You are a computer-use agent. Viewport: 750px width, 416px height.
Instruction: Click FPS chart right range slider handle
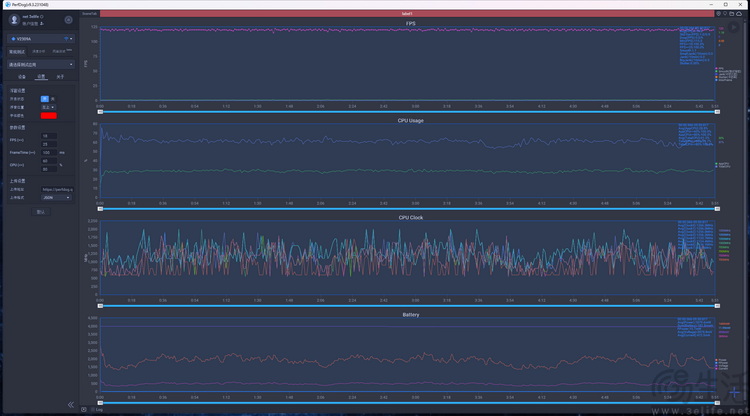point(717,112)
